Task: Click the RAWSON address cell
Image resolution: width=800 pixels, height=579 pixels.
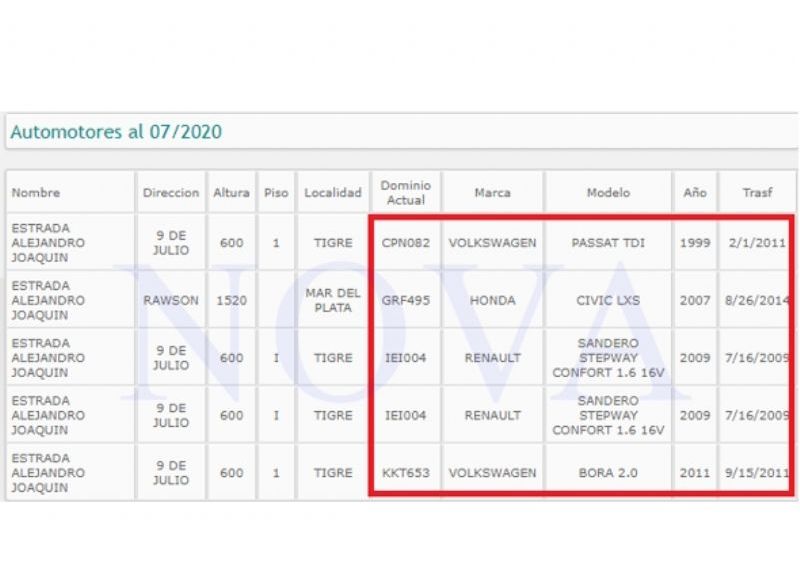Action: (171, 300)
